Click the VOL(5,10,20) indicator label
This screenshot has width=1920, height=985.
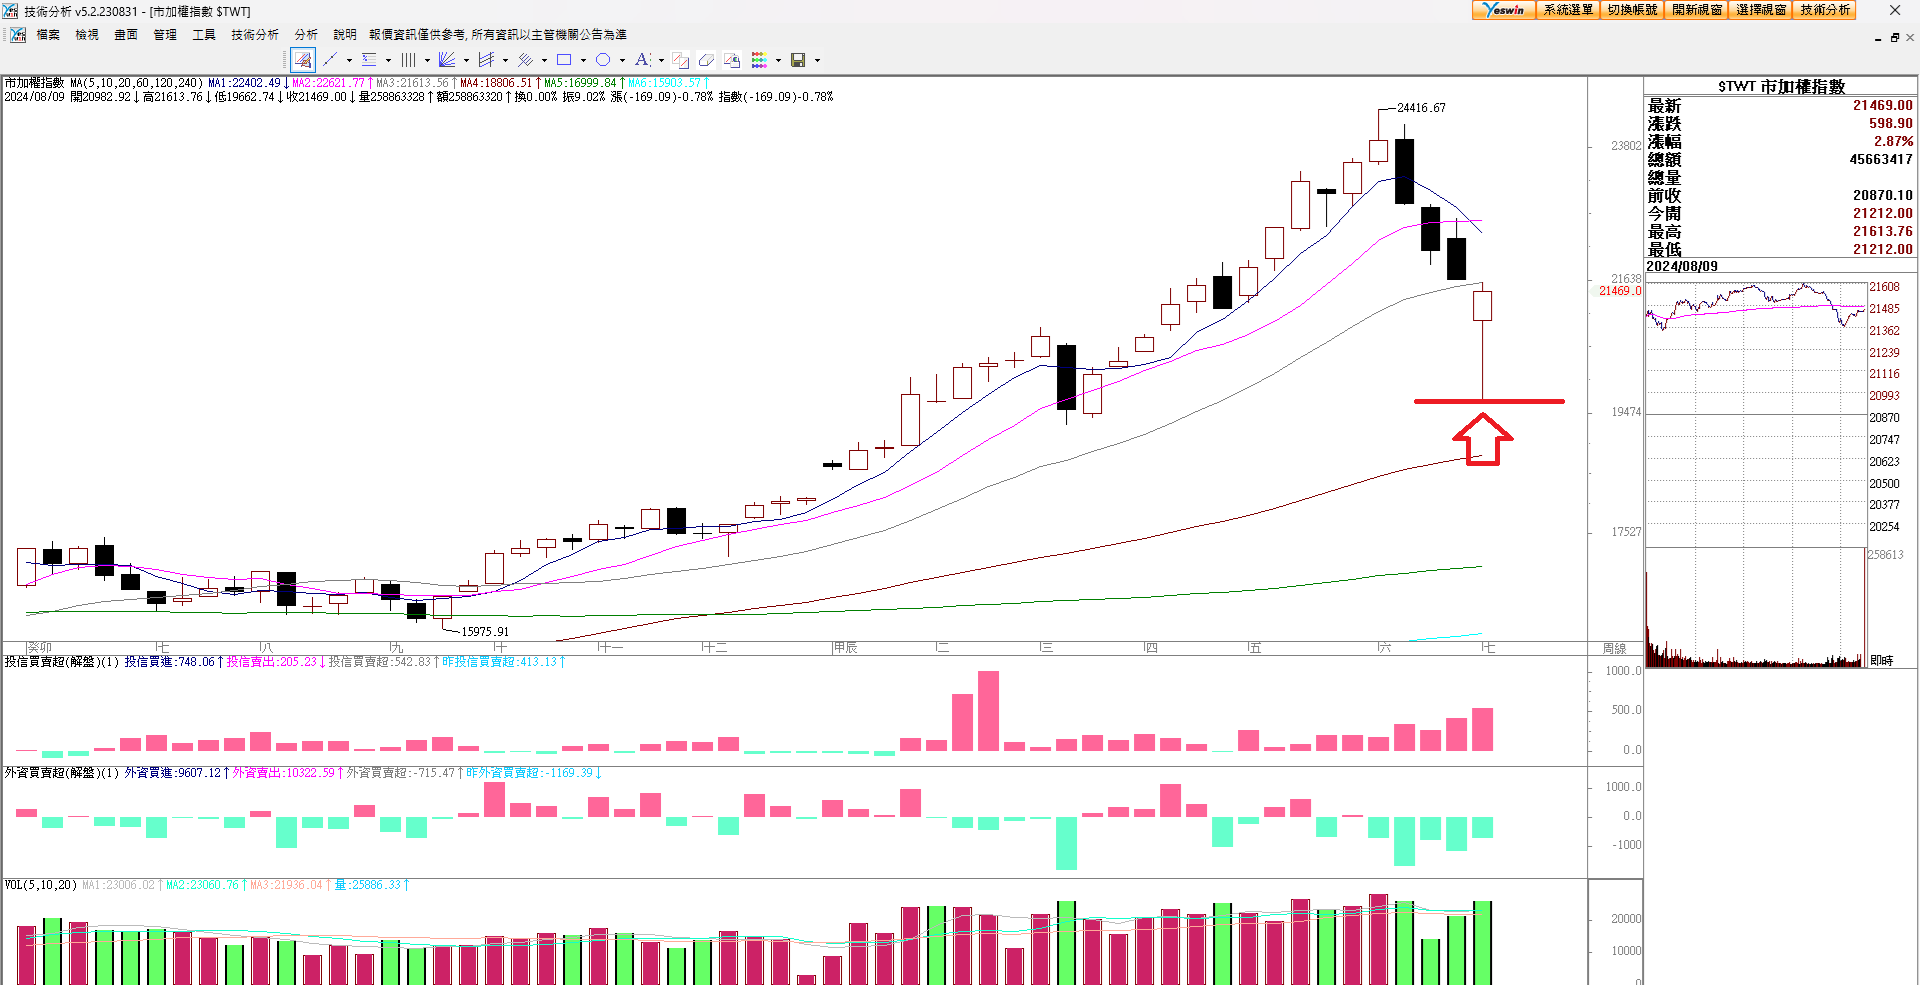tap(41, 885)
